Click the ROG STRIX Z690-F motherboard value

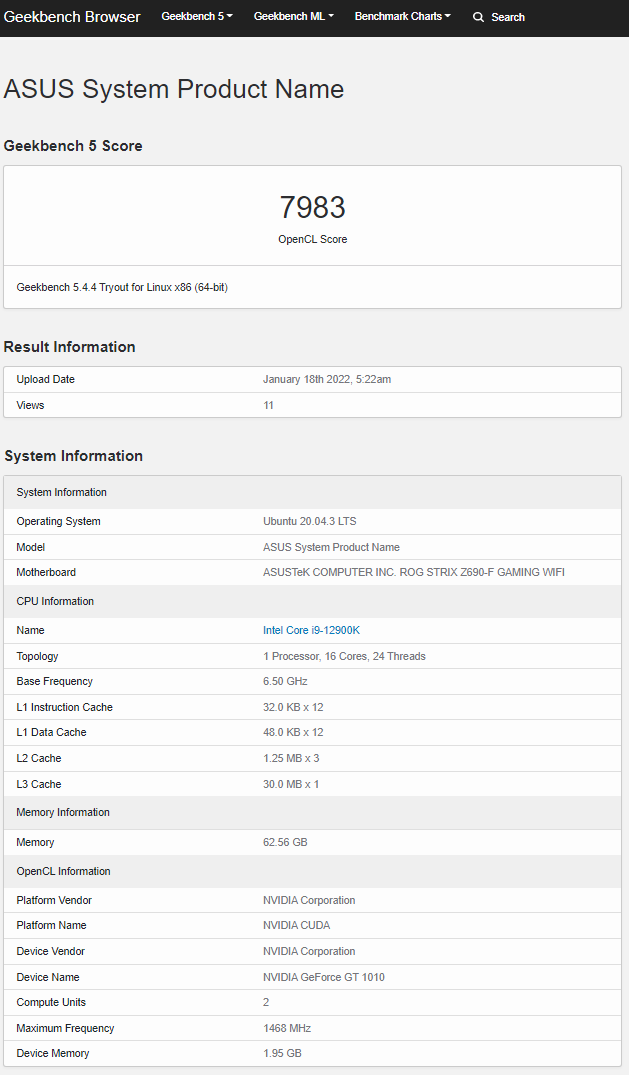coord(414,572)
